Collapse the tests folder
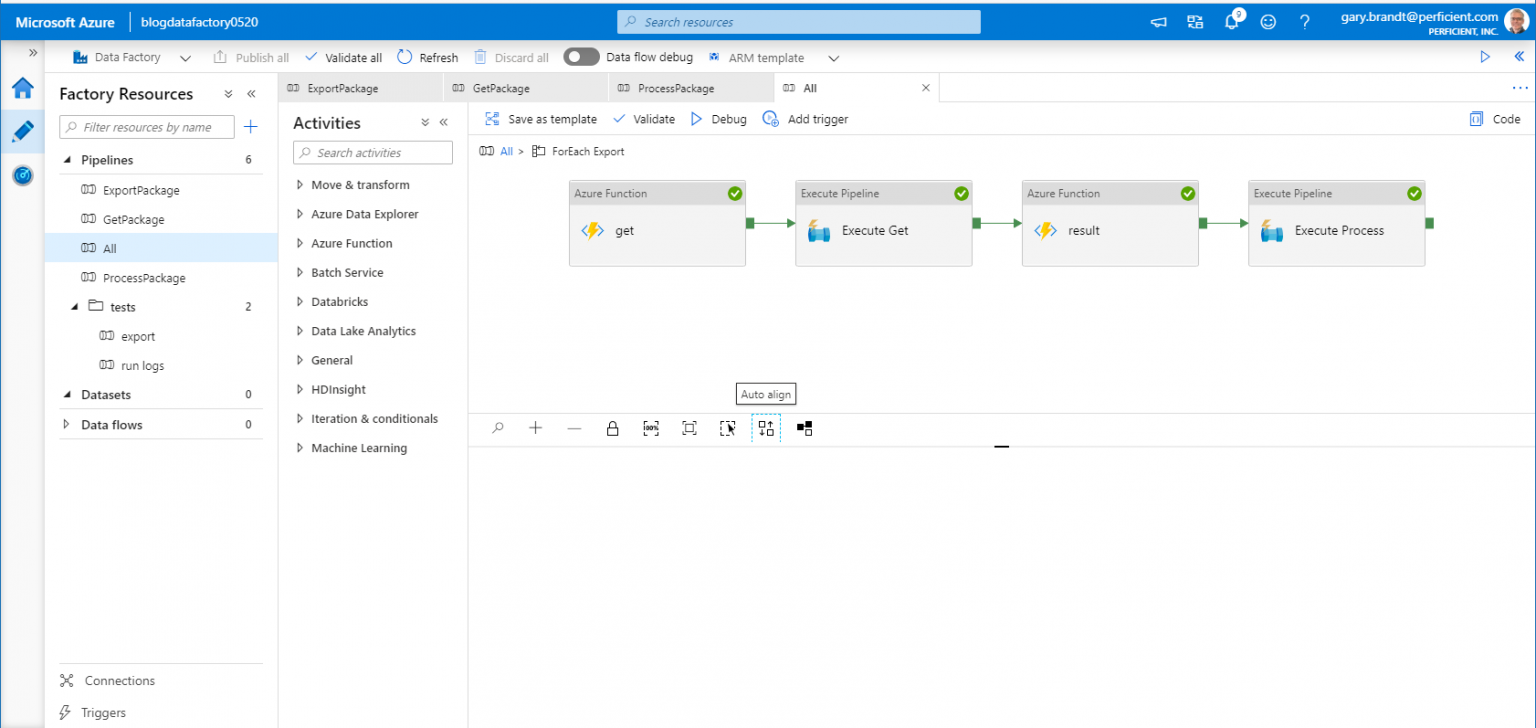 pos(75,307)
